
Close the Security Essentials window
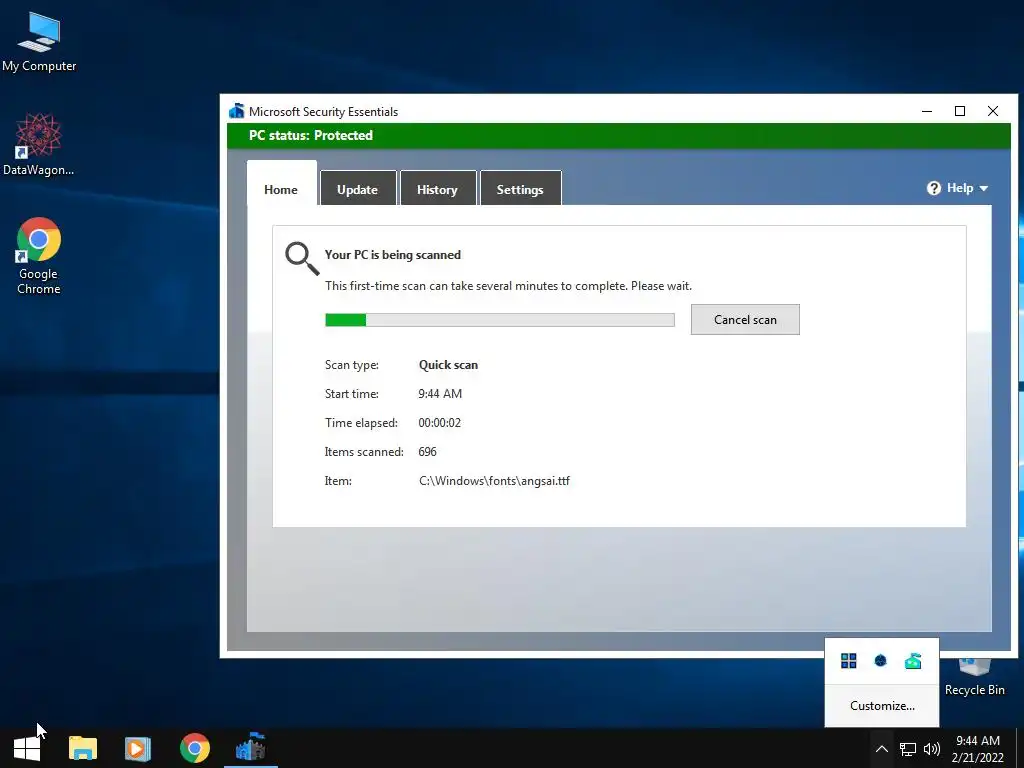(993, 111)
